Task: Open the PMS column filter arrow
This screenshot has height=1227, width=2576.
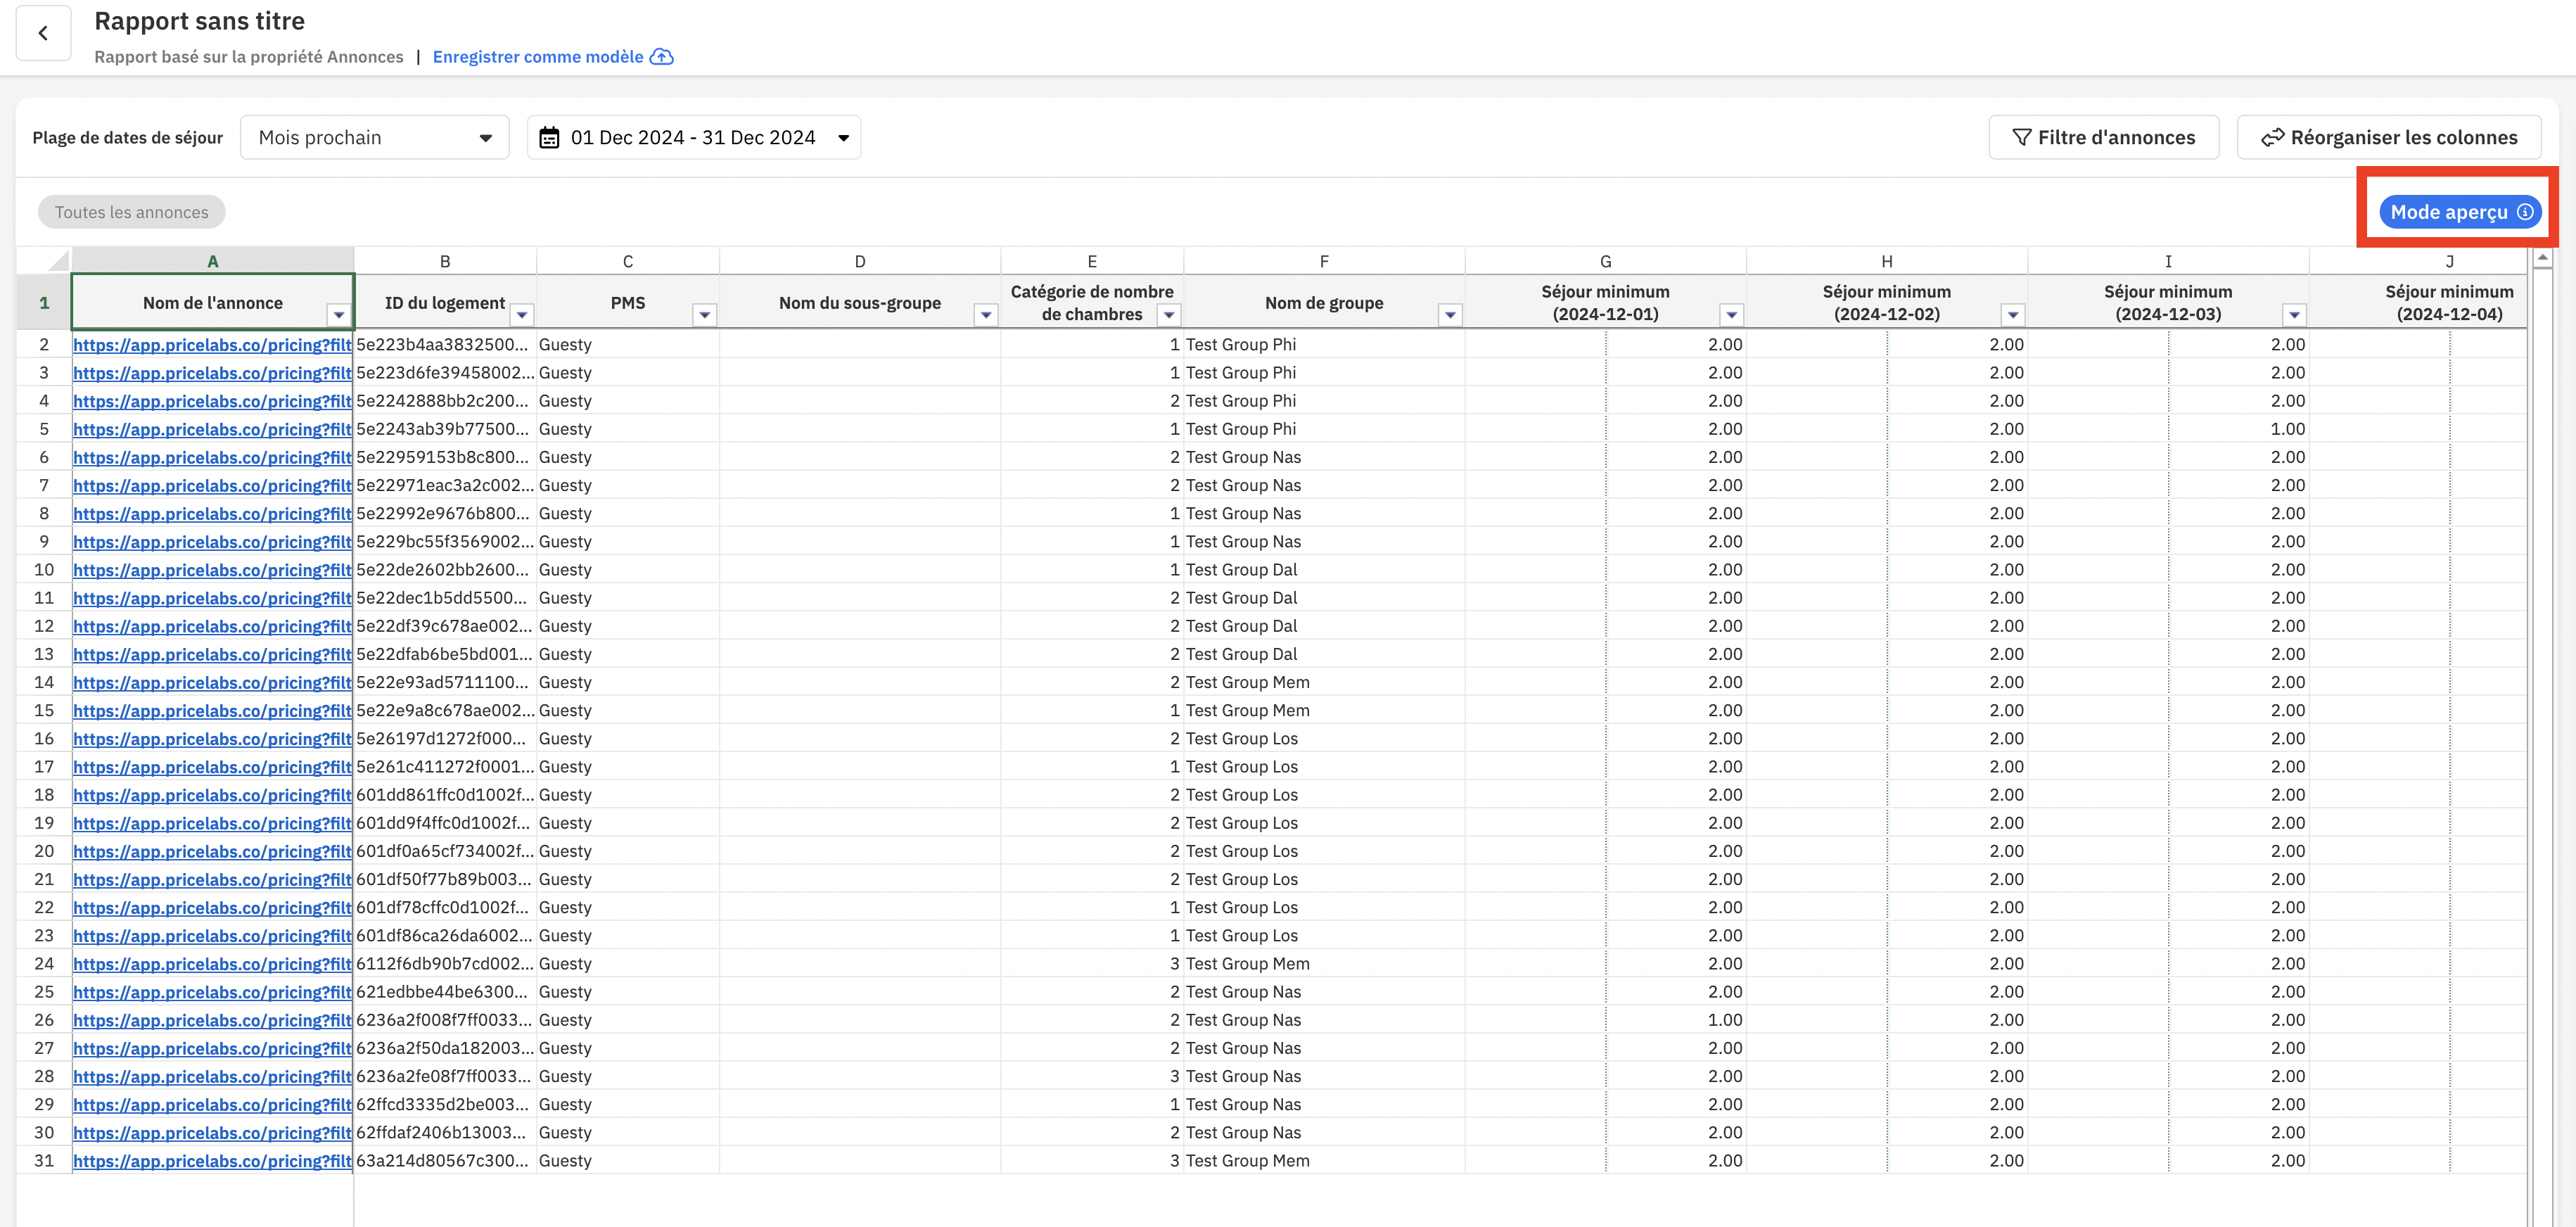Action: click(x=705, y=315)
